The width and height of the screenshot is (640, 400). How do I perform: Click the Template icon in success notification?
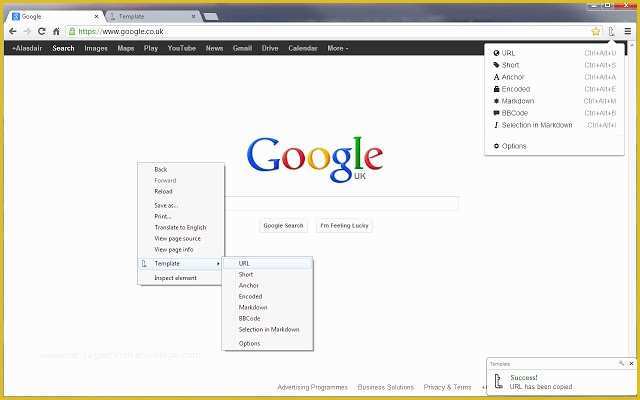tap(498, 381)
